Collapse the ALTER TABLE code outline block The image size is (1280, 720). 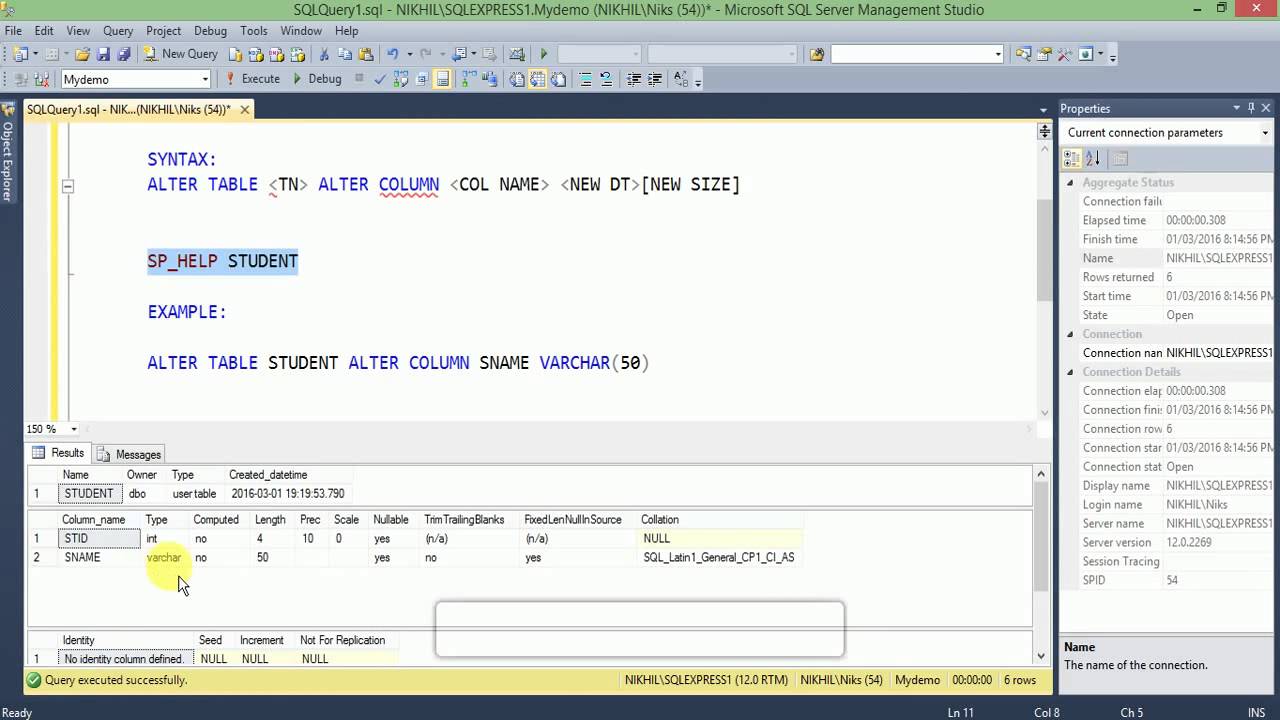click(67, 185)
